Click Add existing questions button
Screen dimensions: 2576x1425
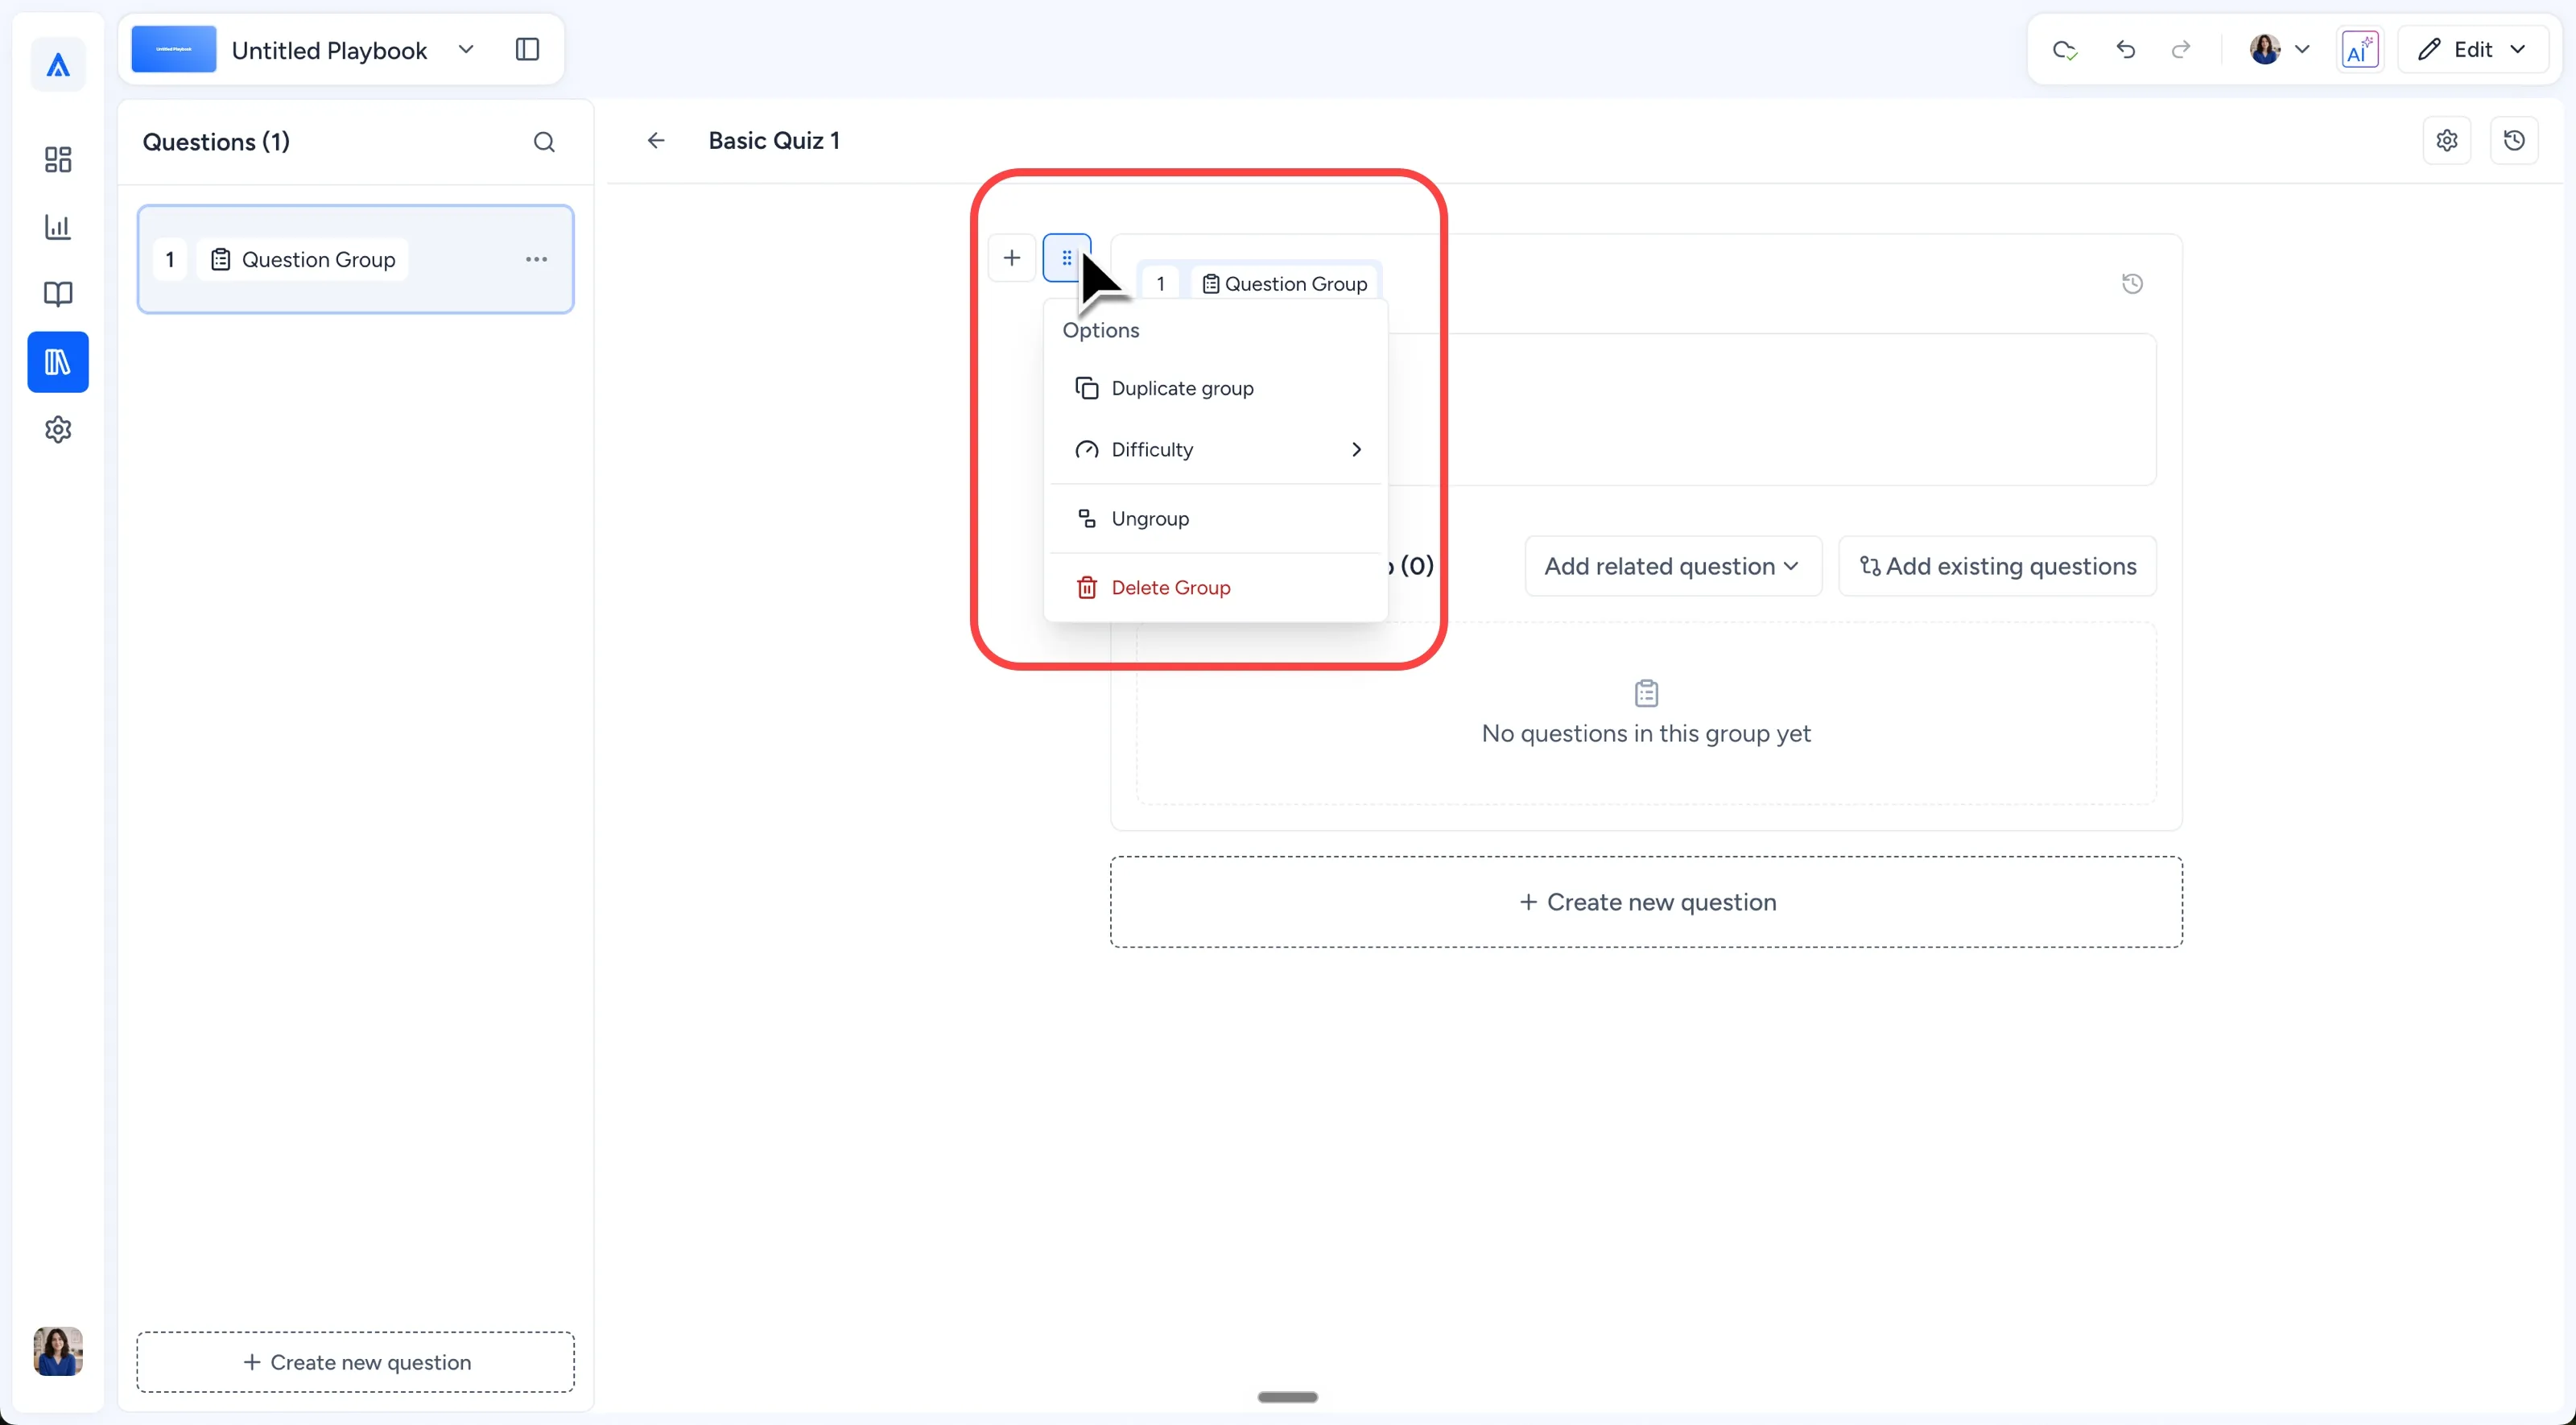[1998, 566]
